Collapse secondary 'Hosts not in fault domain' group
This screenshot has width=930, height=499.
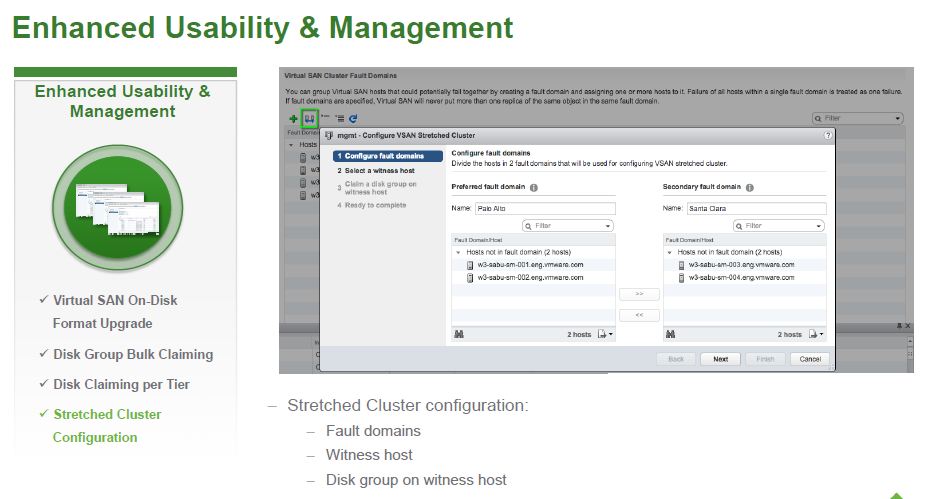[x=669, y=253]
